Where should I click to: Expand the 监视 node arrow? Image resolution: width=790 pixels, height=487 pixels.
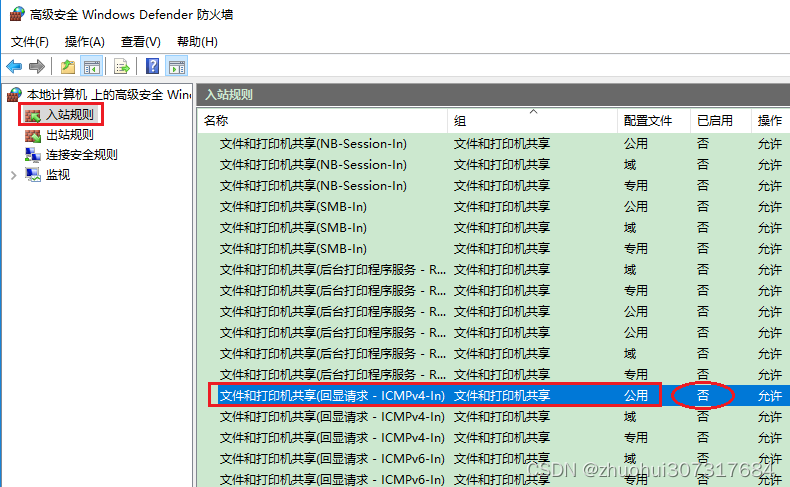(14, 175)
